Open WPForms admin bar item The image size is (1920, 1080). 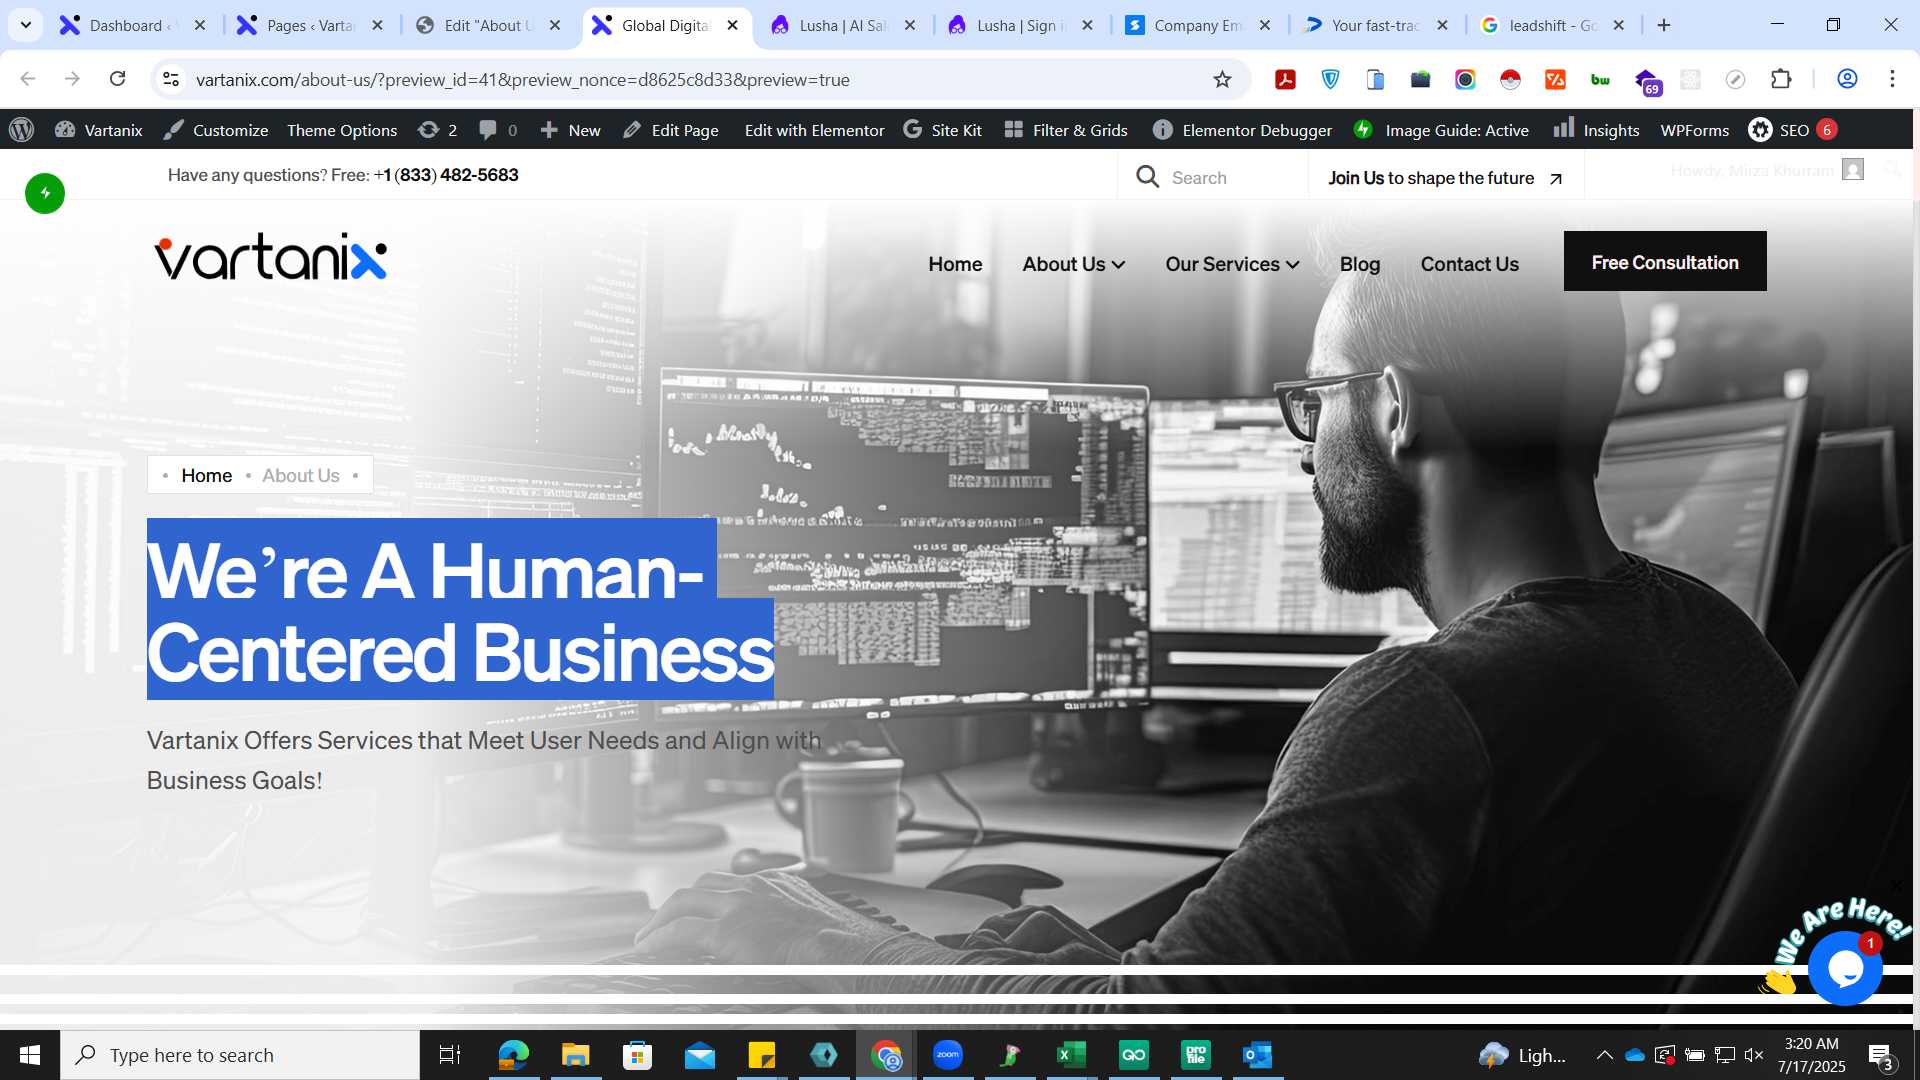(1694, 130)
